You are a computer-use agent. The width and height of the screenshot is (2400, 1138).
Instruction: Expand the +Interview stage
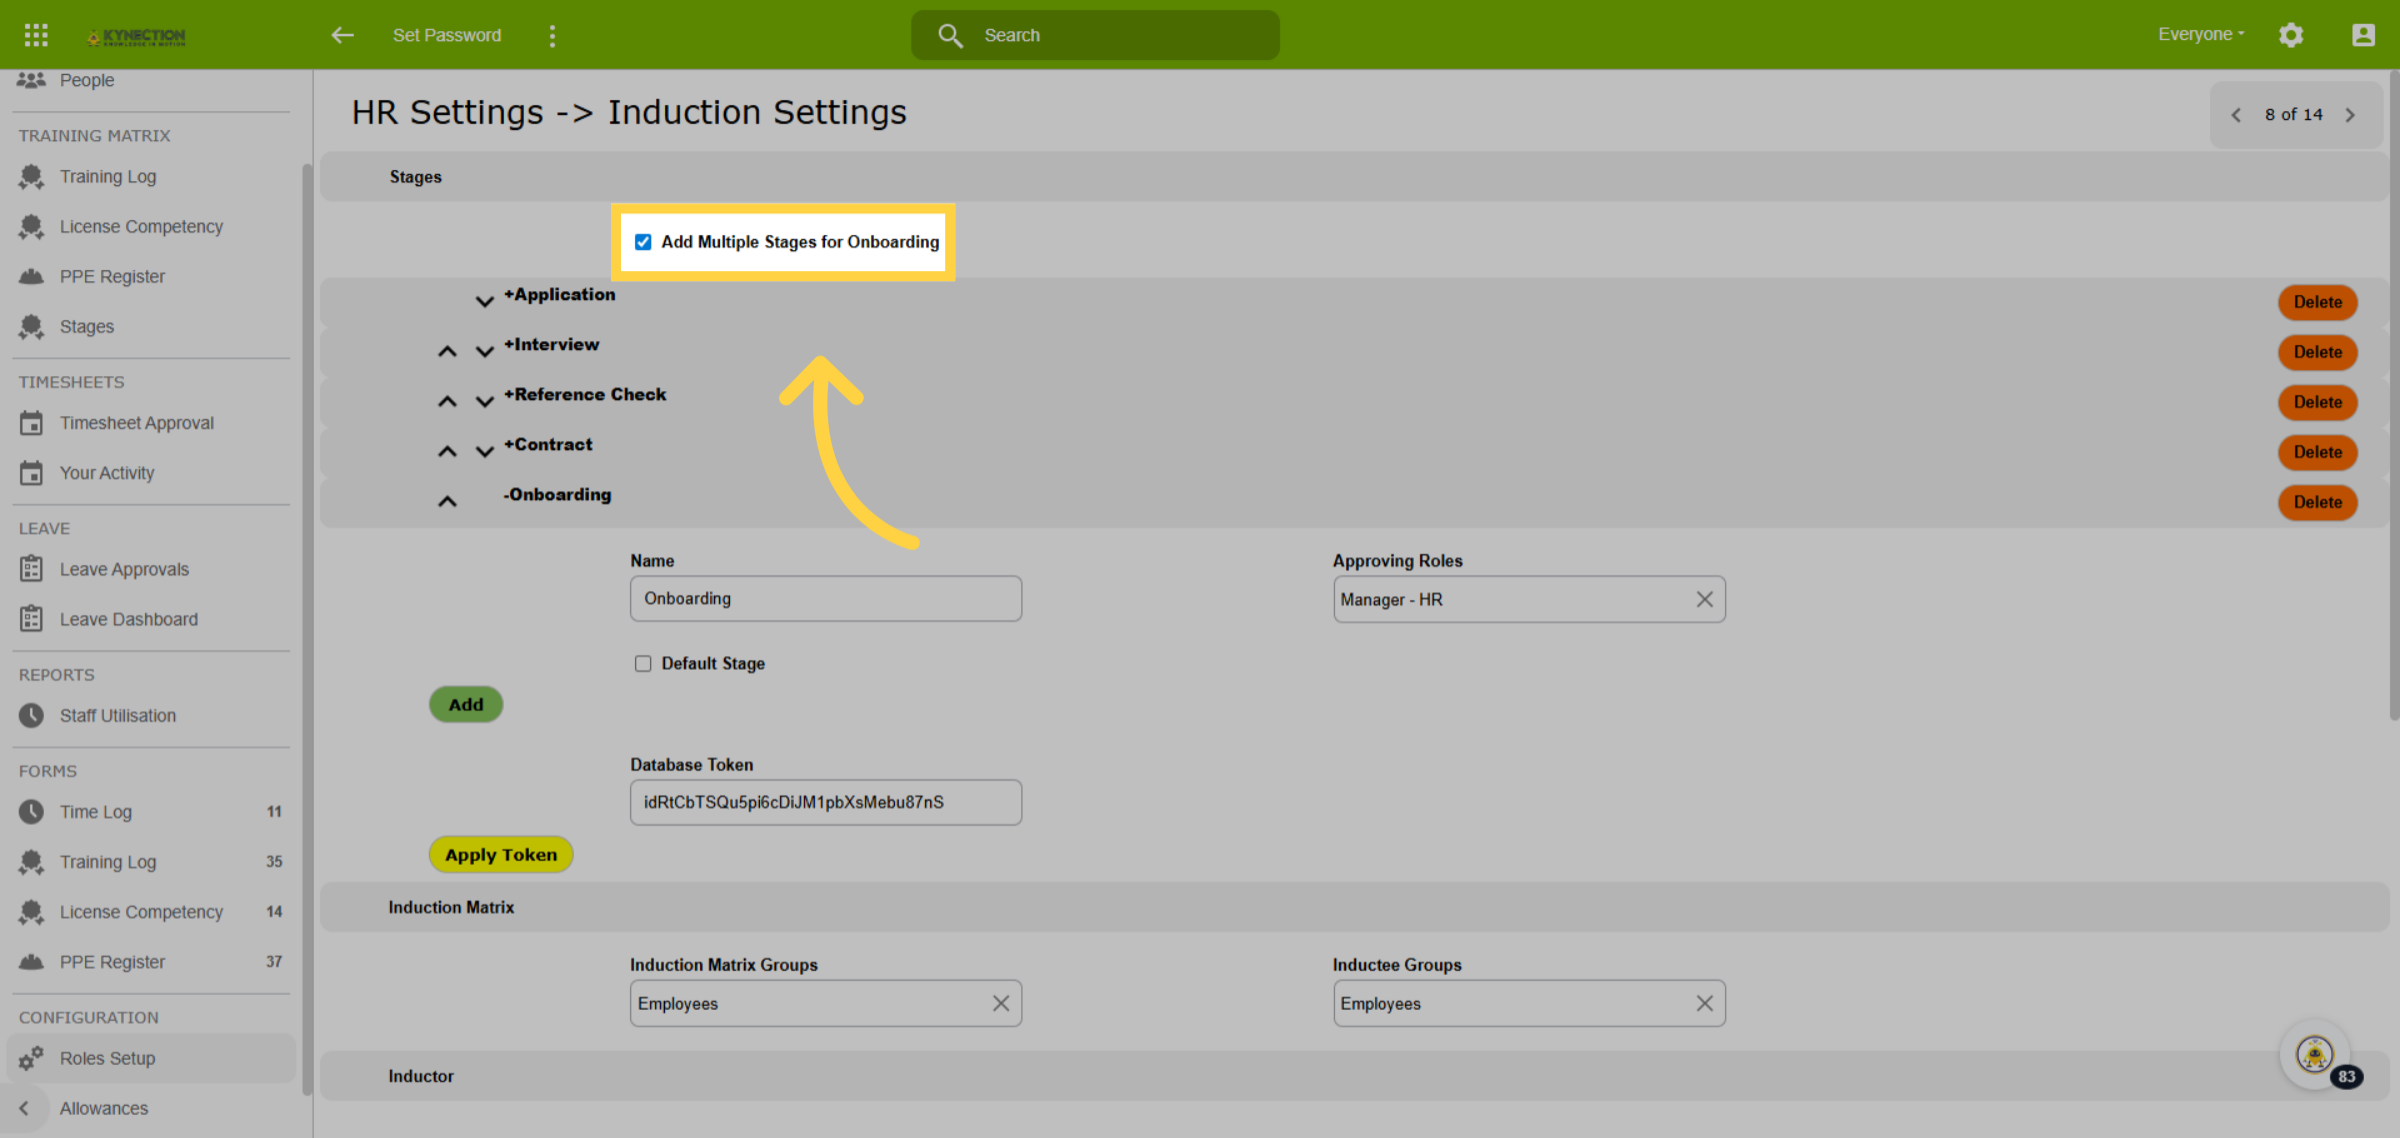[x=552, y=344]
